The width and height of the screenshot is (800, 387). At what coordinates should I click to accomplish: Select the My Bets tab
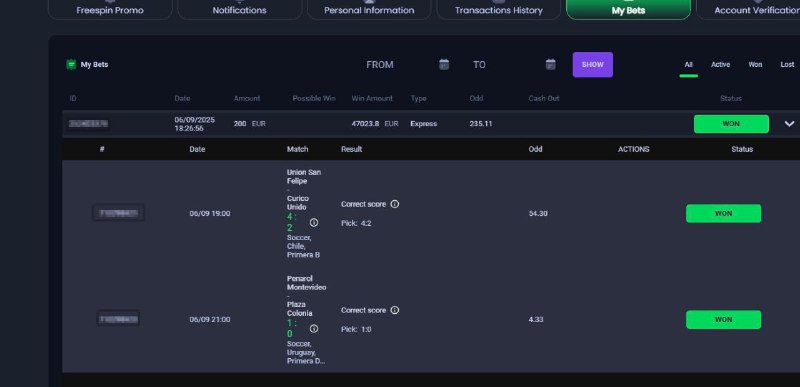[628, 10]
